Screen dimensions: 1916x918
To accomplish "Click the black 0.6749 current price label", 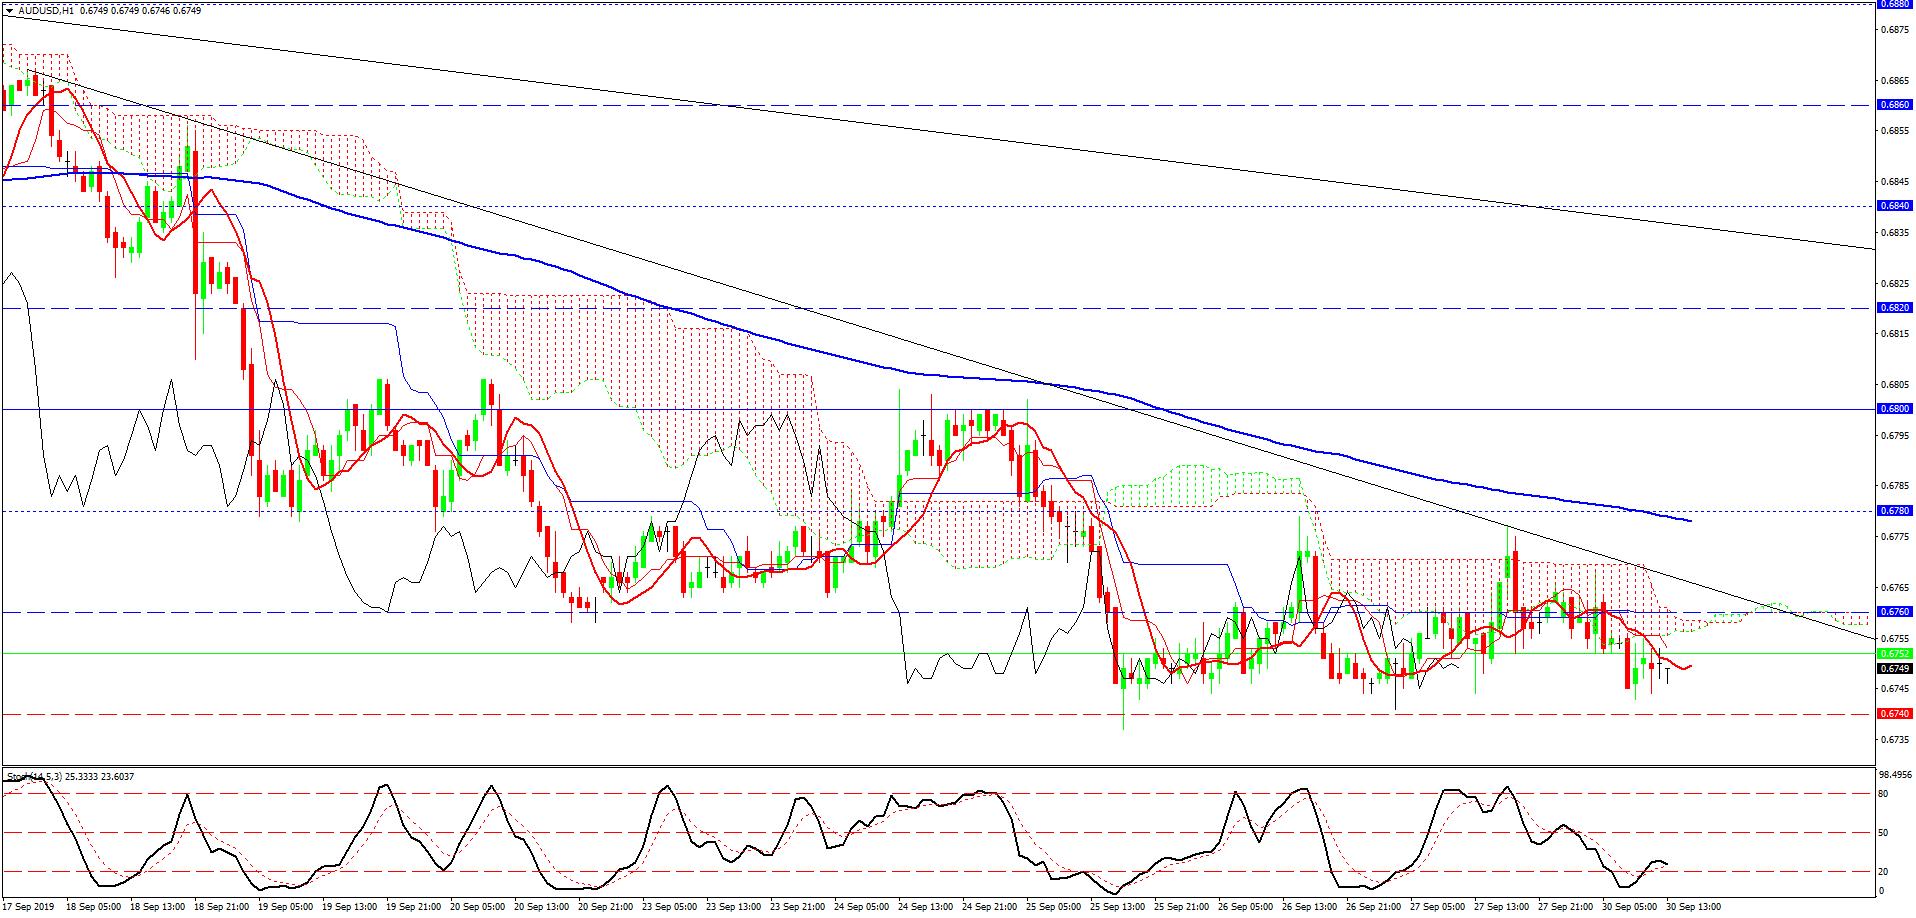I will (x=1895, y=669).
